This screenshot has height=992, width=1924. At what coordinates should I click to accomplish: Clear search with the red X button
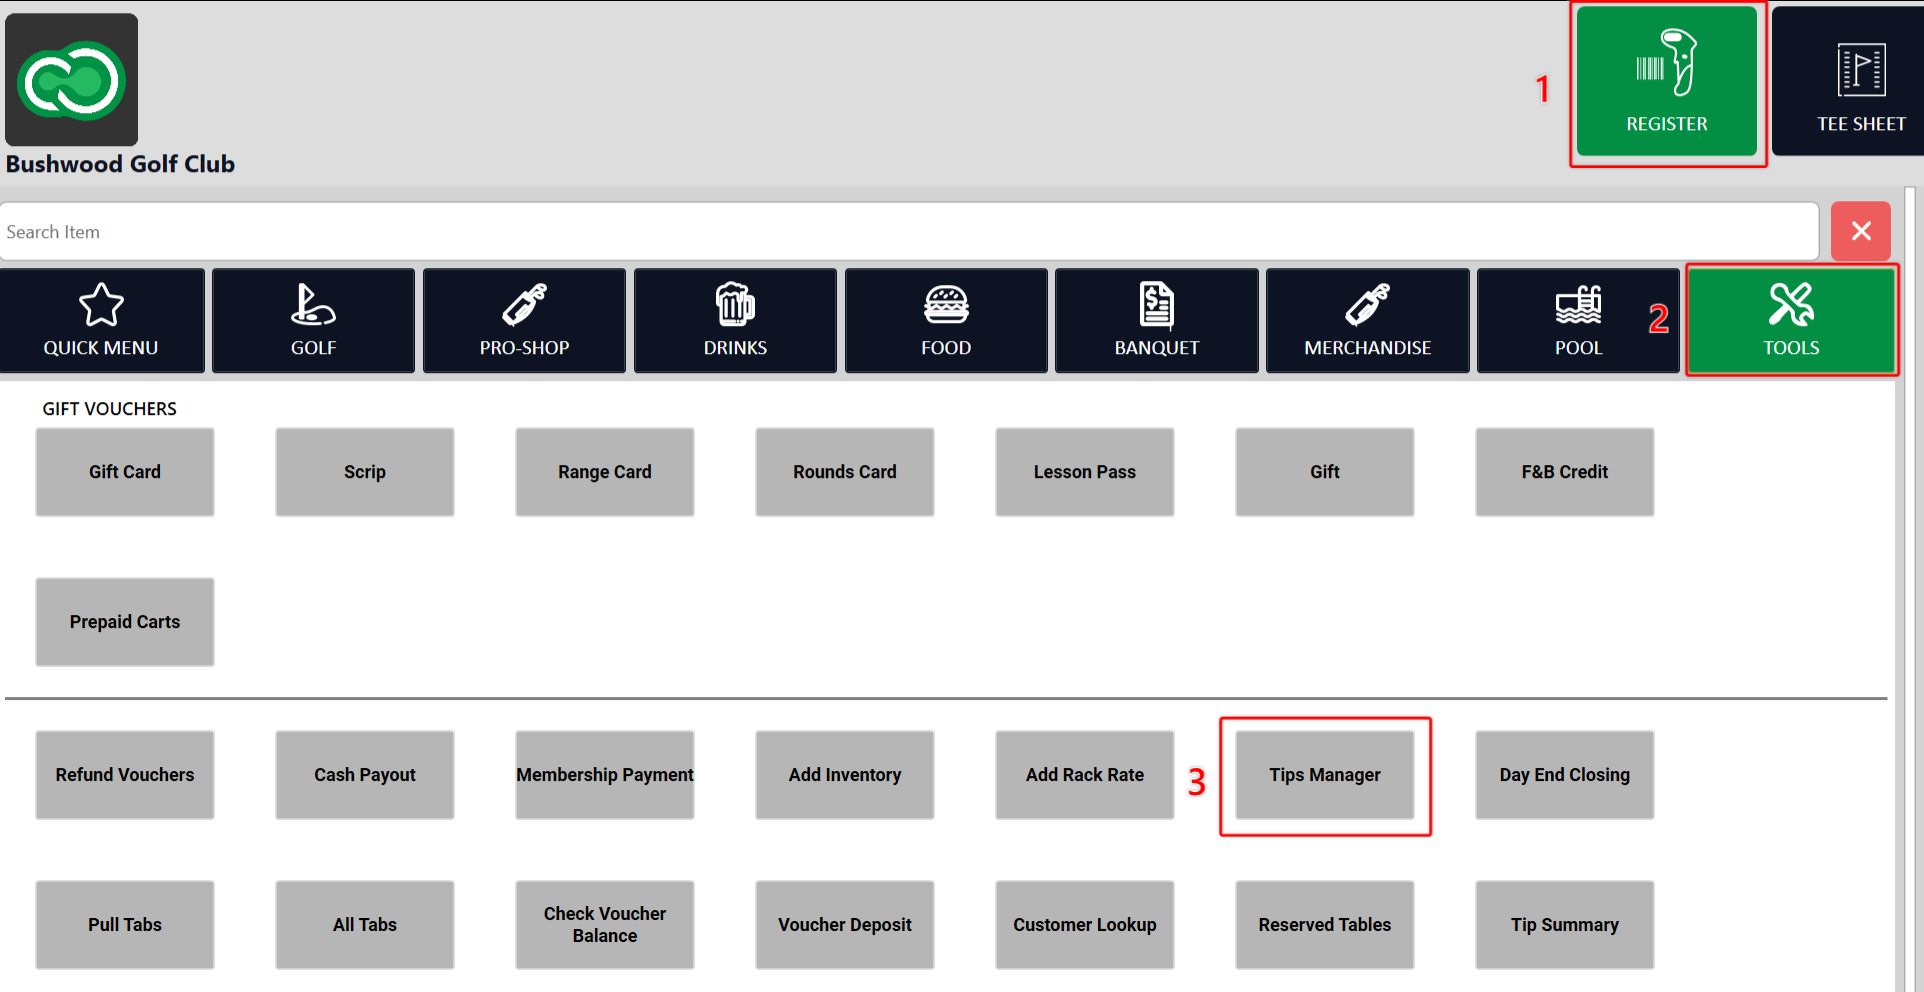[1861, 231]
